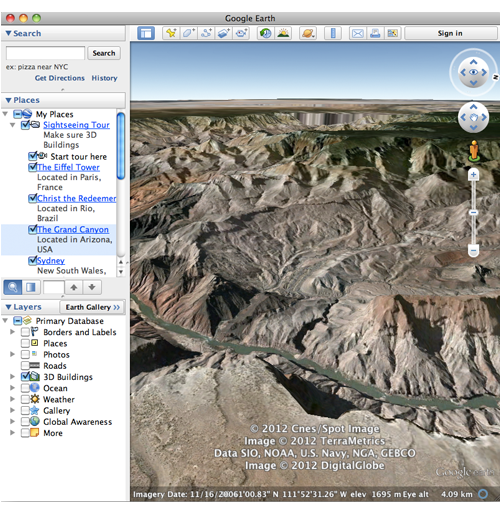This screenshot has height=515, width=500.
Task: Add a placemark with the pushpin icon
Action: 171,33
